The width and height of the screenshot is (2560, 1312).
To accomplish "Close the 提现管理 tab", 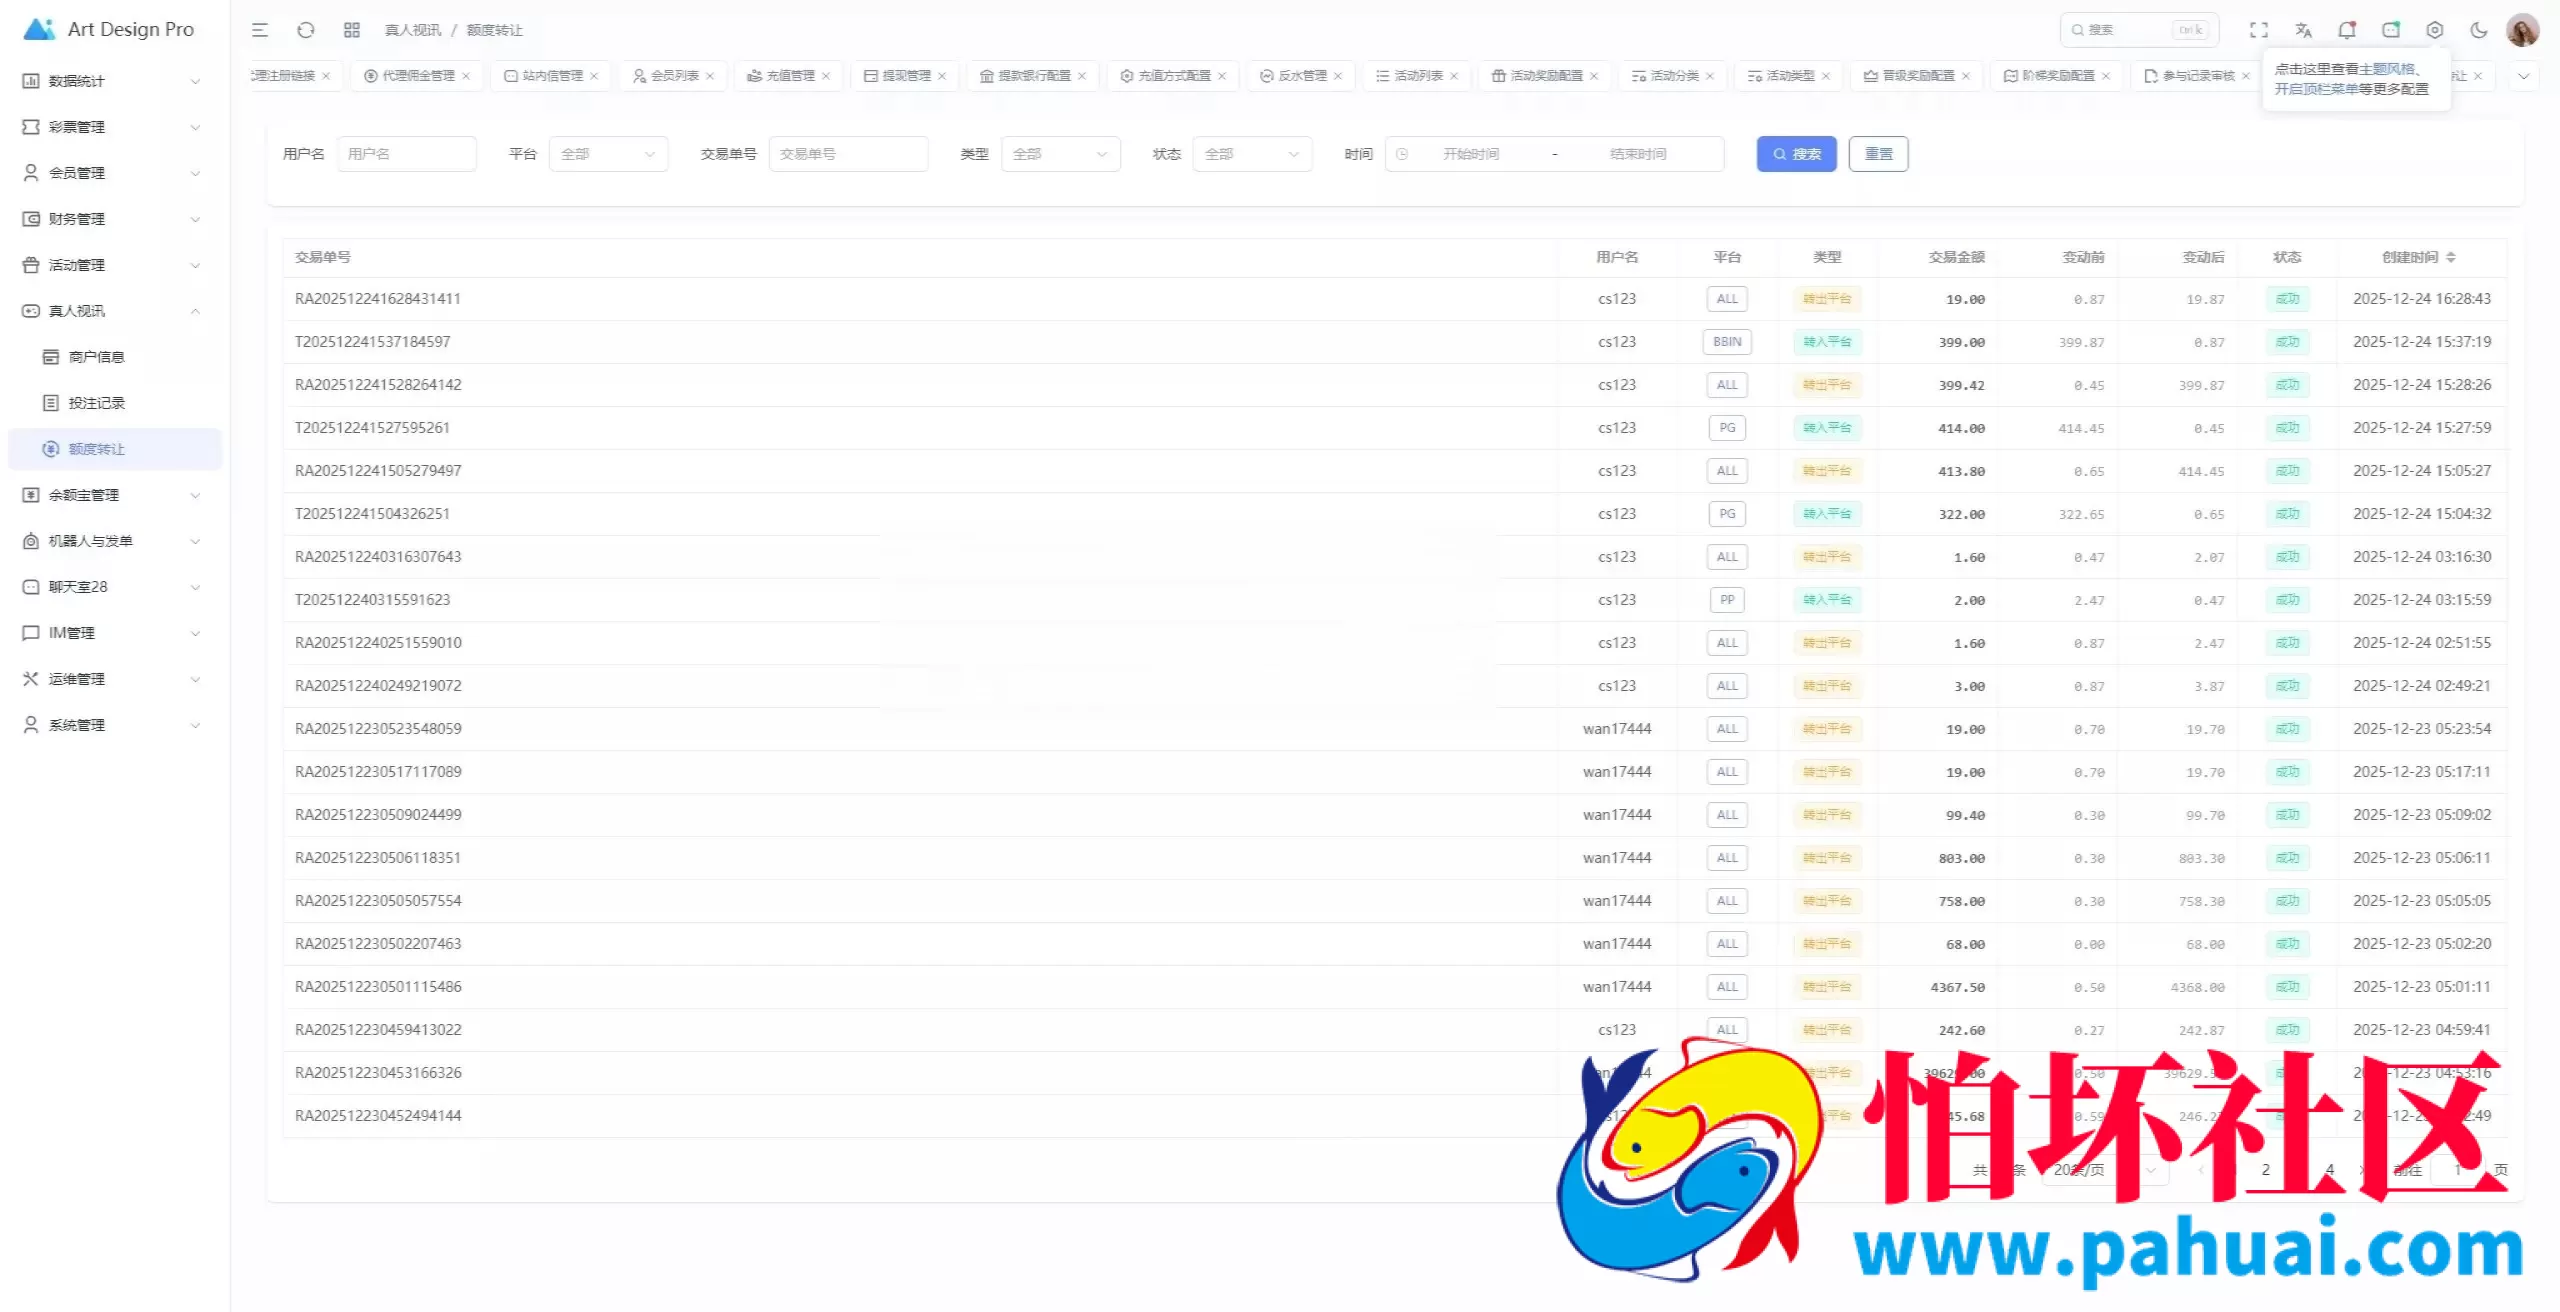I will coord(942,76).
